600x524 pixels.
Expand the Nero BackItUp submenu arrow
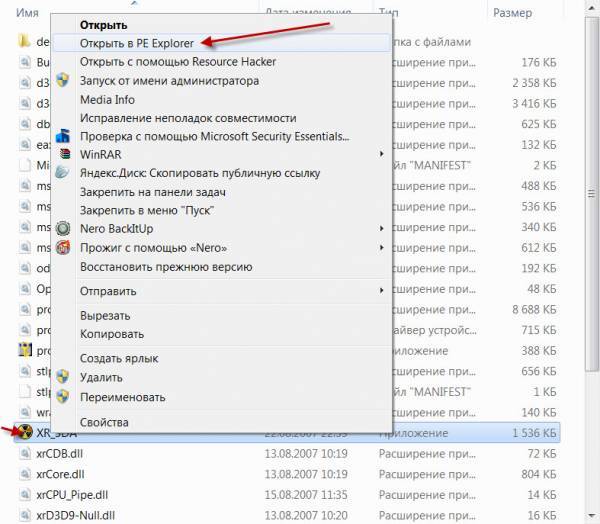point(381,229)
